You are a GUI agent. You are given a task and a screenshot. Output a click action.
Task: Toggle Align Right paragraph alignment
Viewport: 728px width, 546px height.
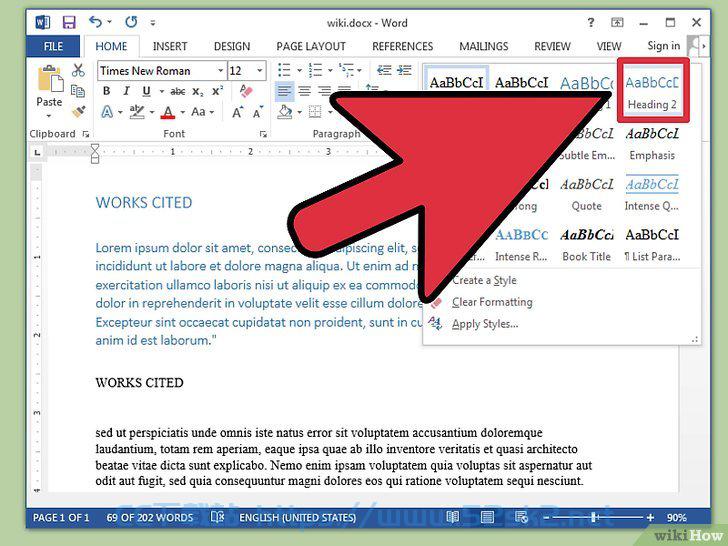(x=325, y=91)
